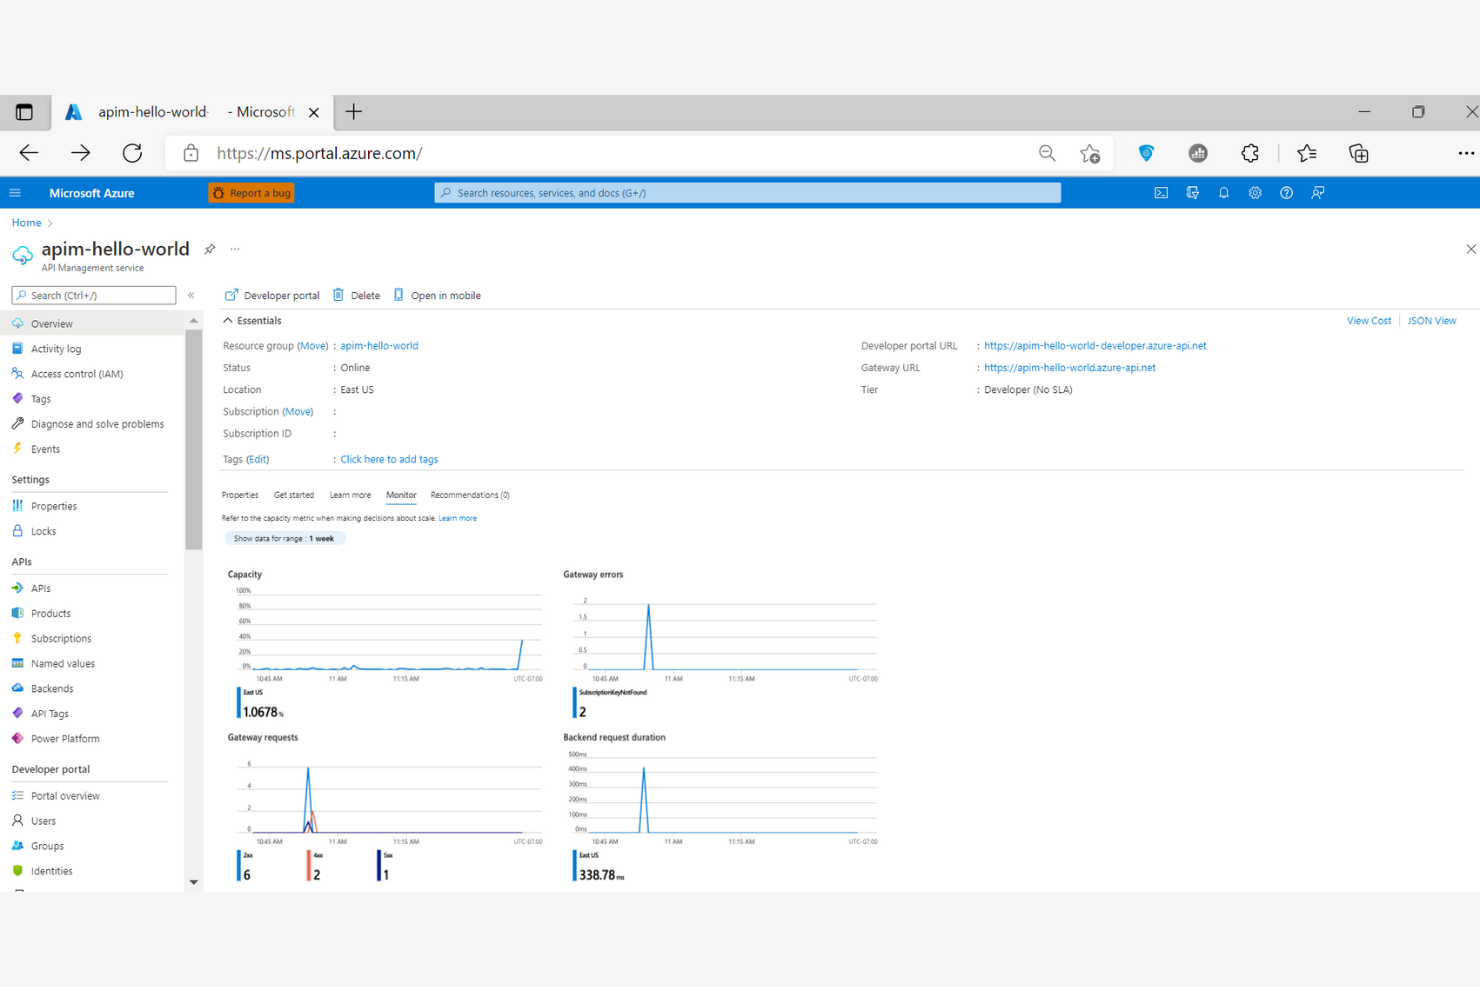Open the Developer portal URL link
This screenshot has height=987, width=1480.
tap(1095, 346)
